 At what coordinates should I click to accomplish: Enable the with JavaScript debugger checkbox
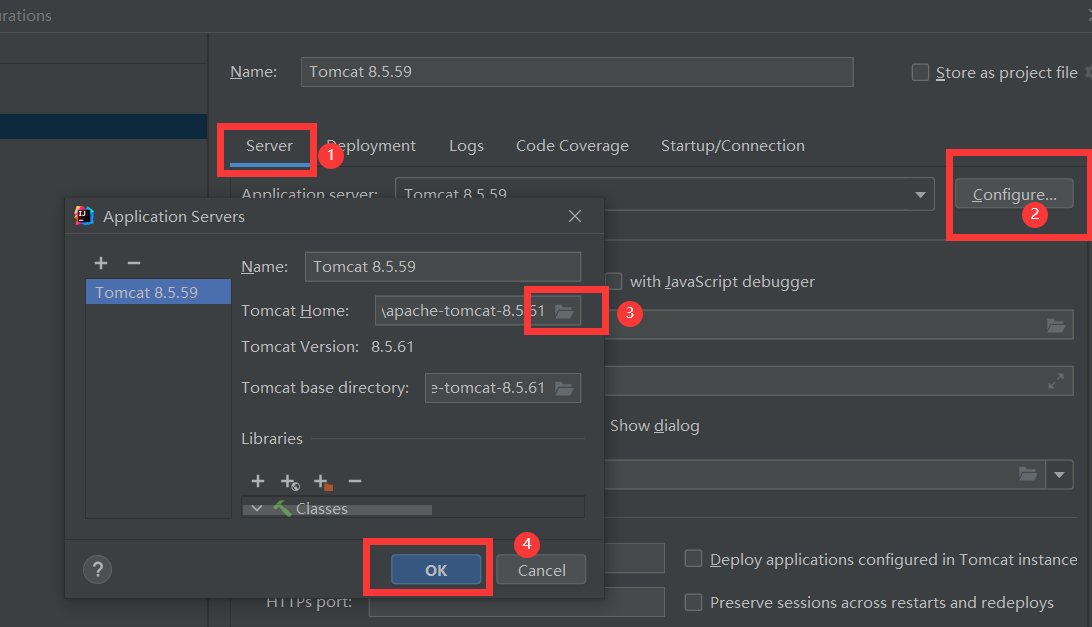(x=614, y=281)
